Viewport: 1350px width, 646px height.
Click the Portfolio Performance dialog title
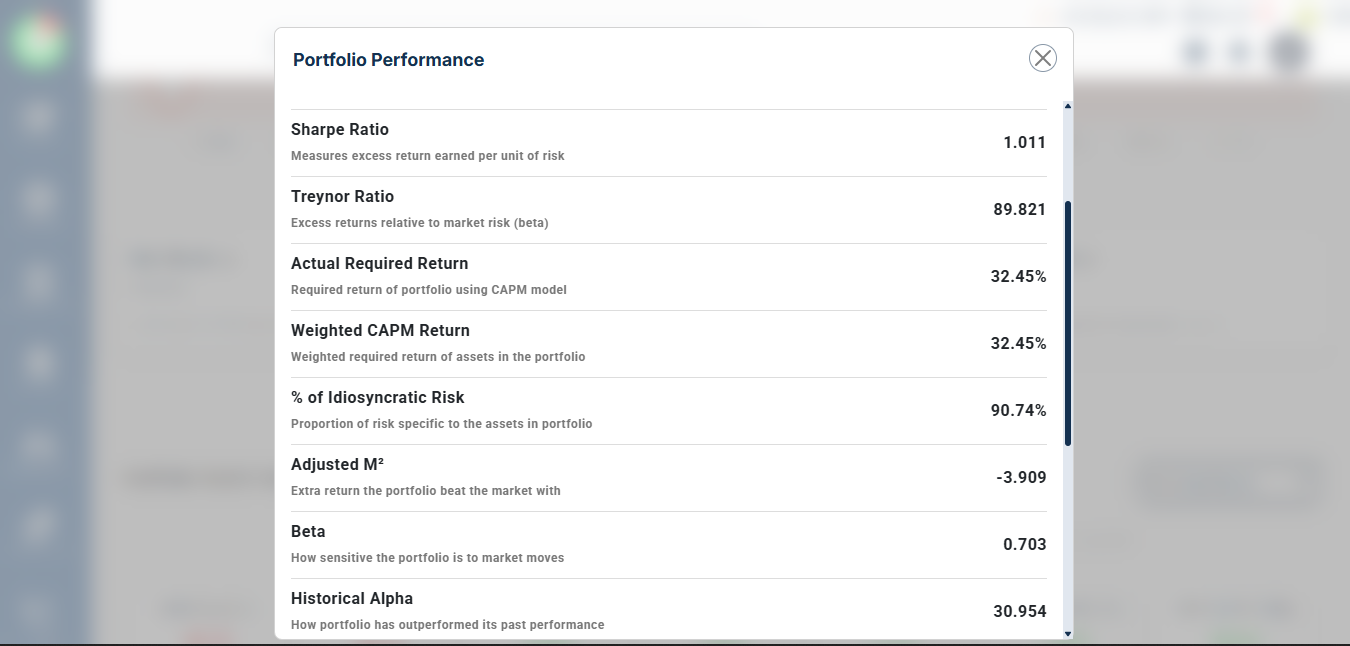click(x=388, y=60)
